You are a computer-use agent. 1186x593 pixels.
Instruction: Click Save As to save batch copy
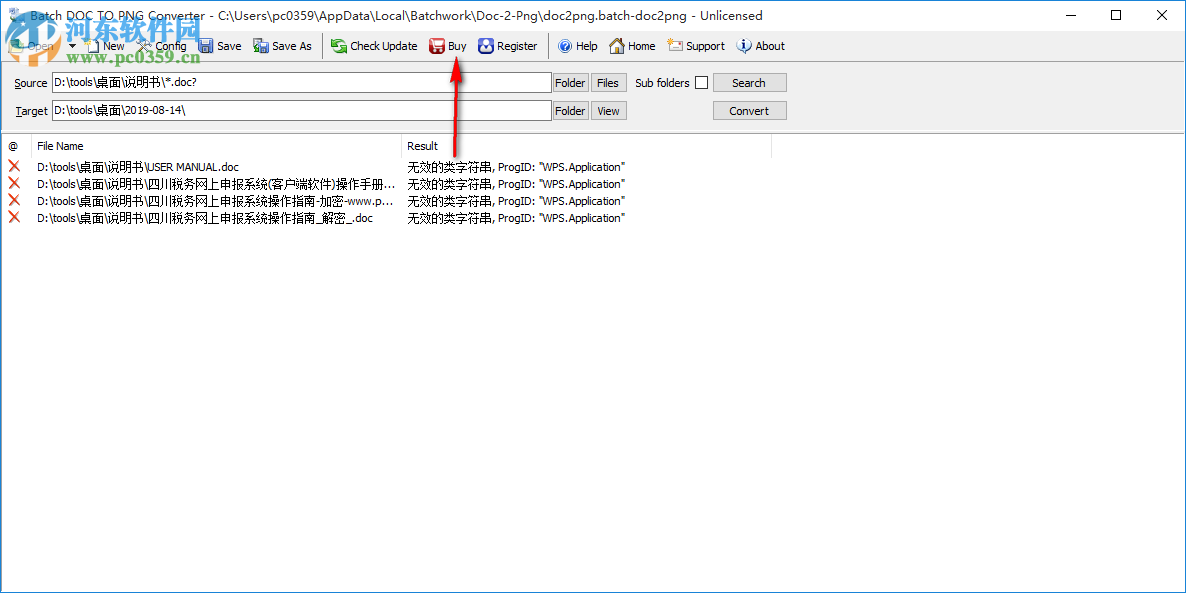click(x=281, y=45)
